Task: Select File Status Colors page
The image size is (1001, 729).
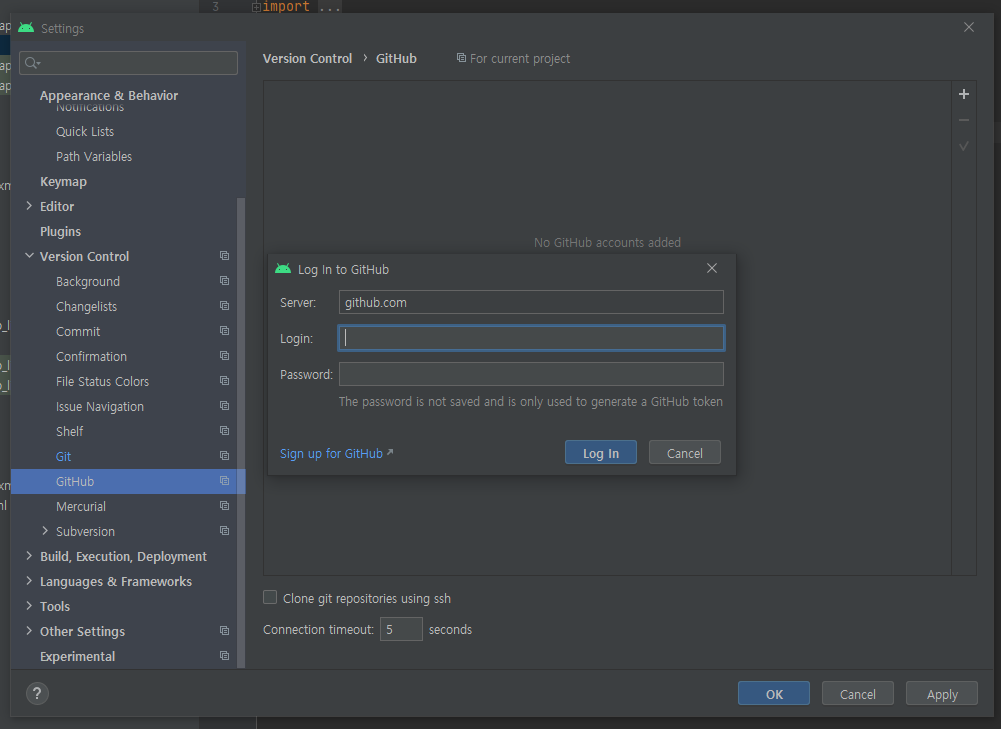Action: tap(102, 382)
